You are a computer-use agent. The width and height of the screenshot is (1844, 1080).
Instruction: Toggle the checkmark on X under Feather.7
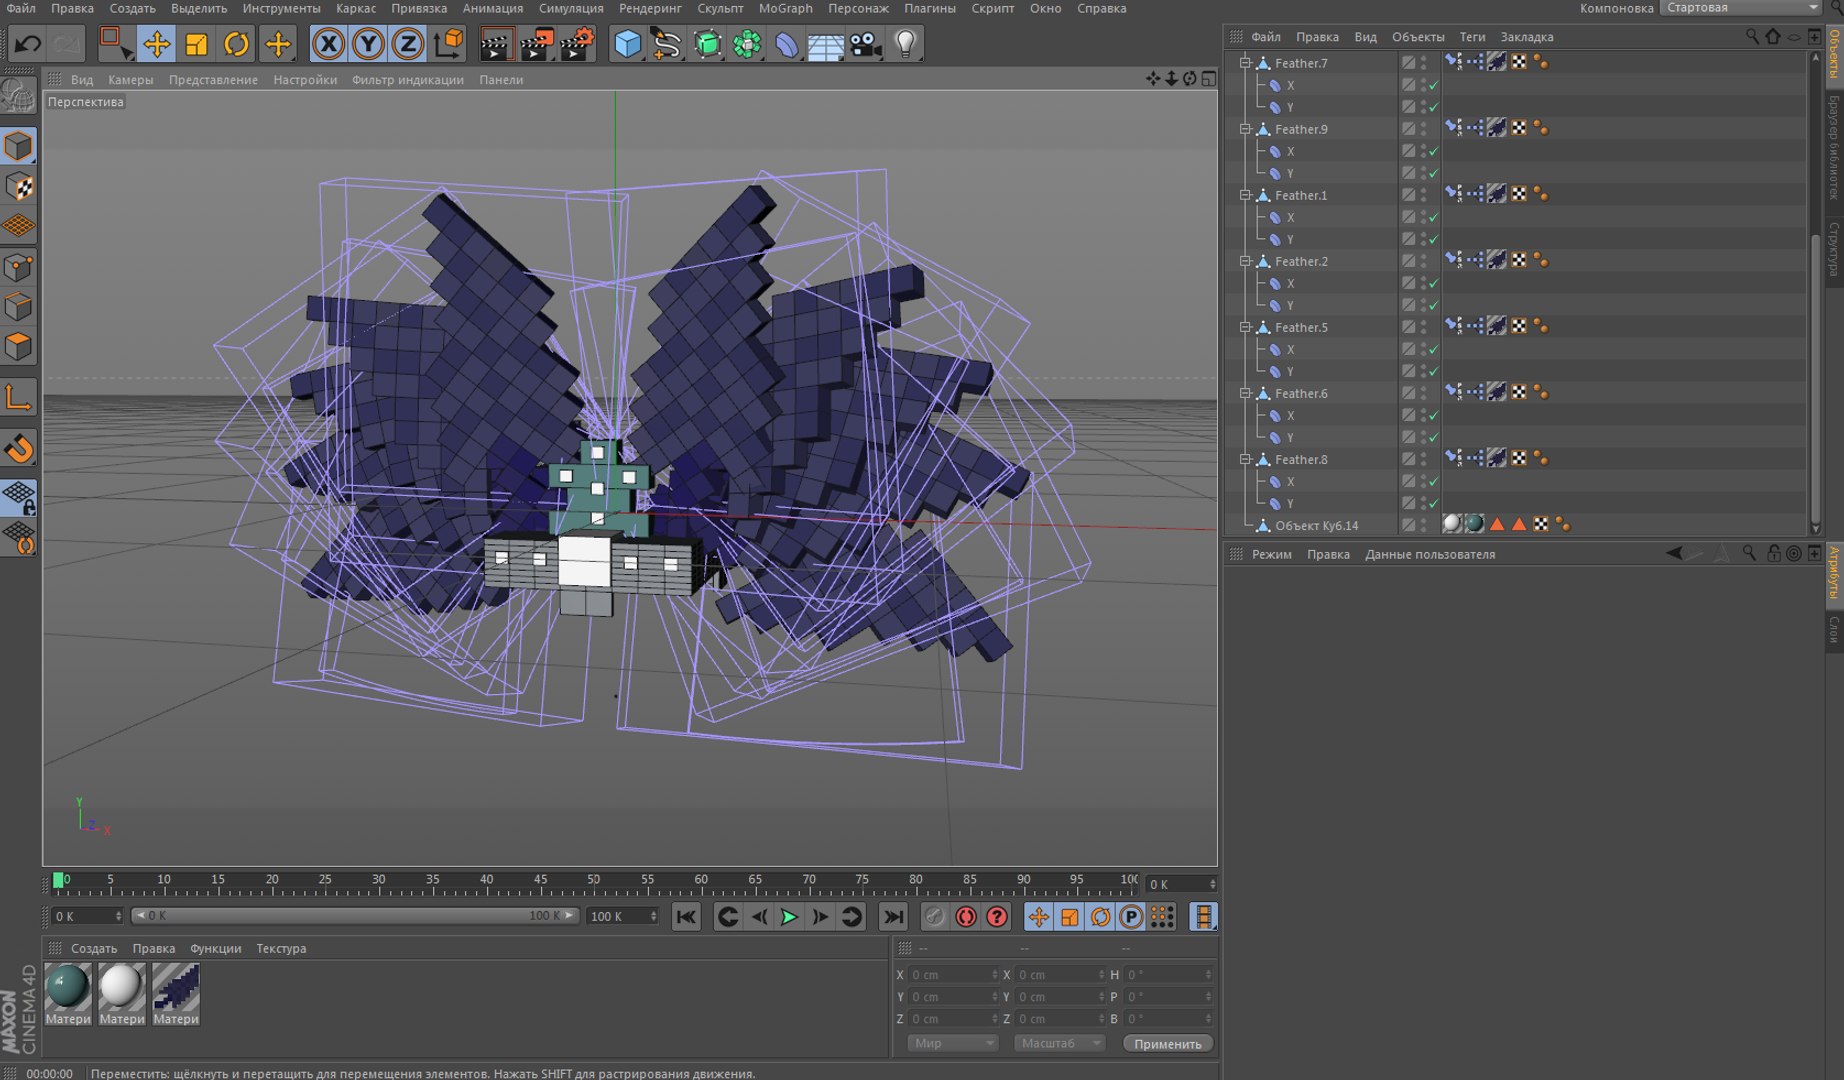1433,86
